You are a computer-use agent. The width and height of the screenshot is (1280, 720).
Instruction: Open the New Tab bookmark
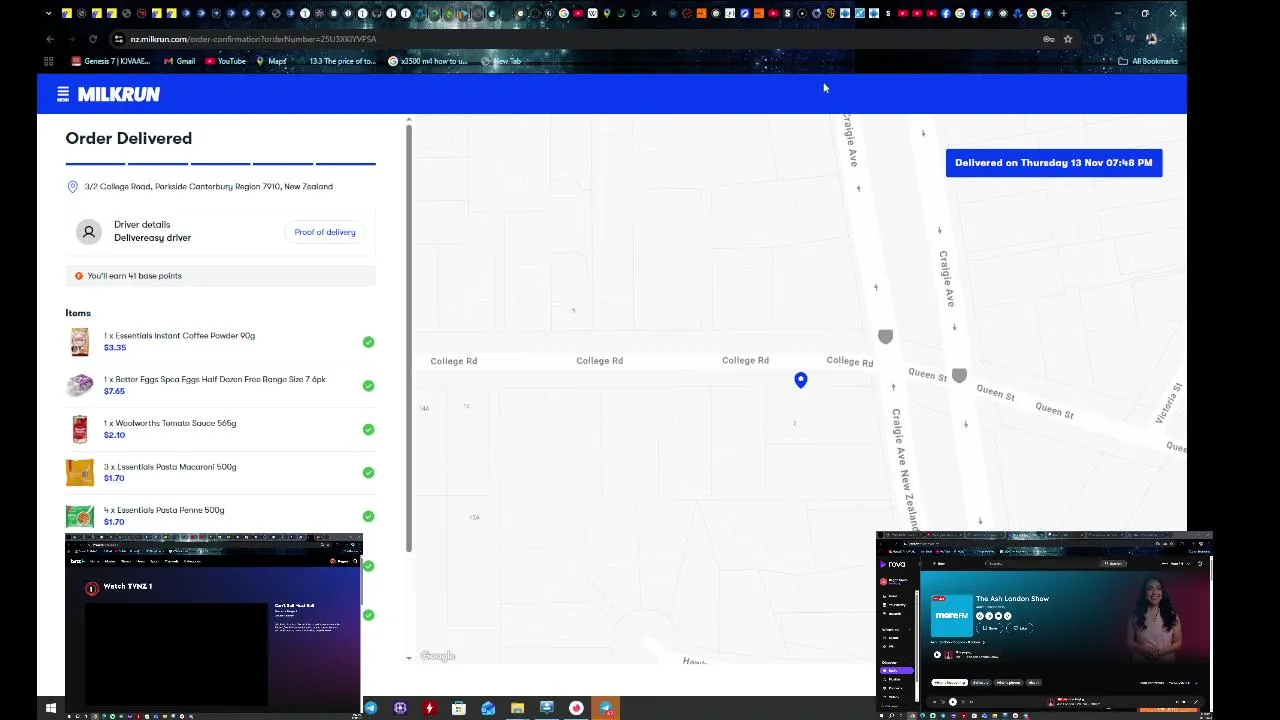click(501, 61)
